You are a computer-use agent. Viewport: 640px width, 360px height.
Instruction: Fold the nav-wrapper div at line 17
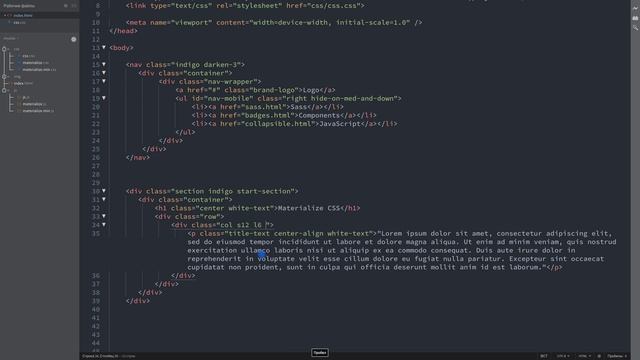[104, 82]
